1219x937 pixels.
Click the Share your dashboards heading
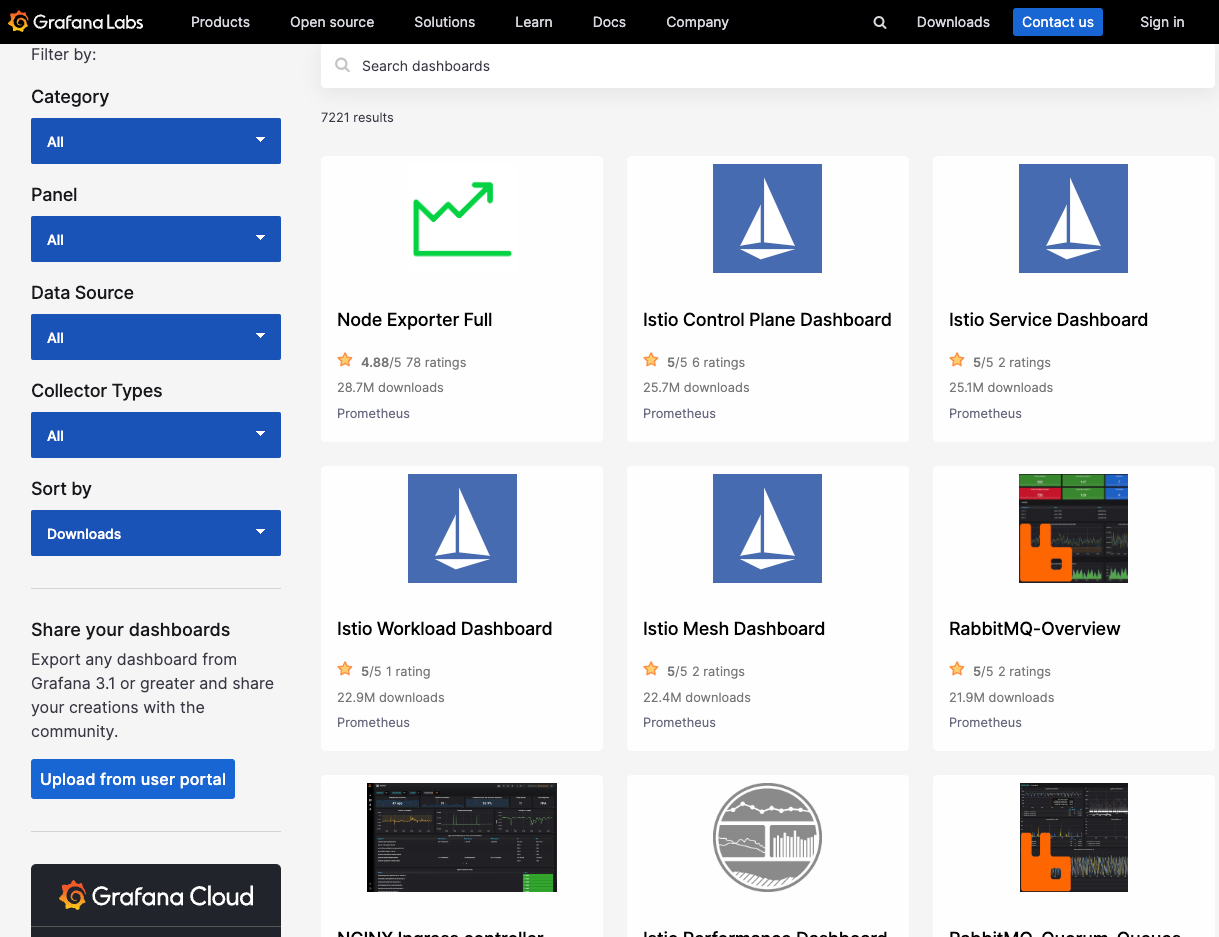pos(131,630)
